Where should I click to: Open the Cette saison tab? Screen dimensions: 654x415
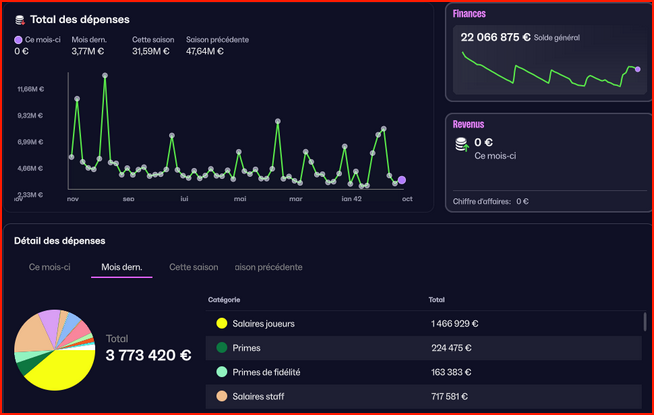[x=193, y=267]
